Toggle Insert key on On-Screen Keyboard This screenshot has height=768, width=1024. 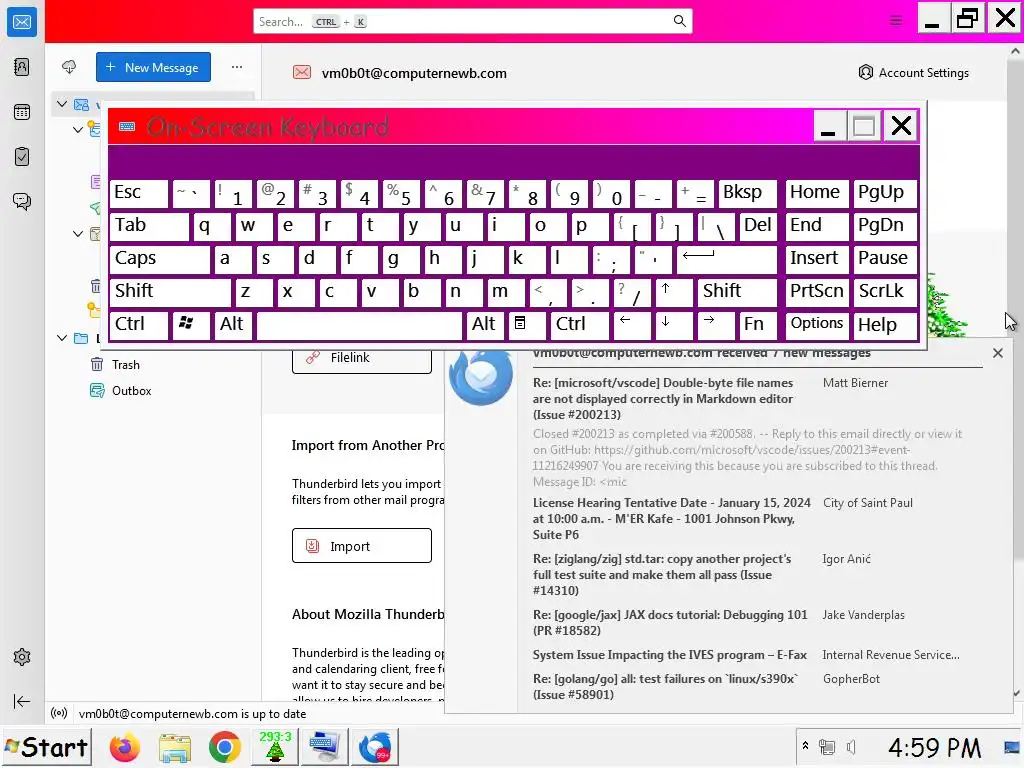coord(816,259)
